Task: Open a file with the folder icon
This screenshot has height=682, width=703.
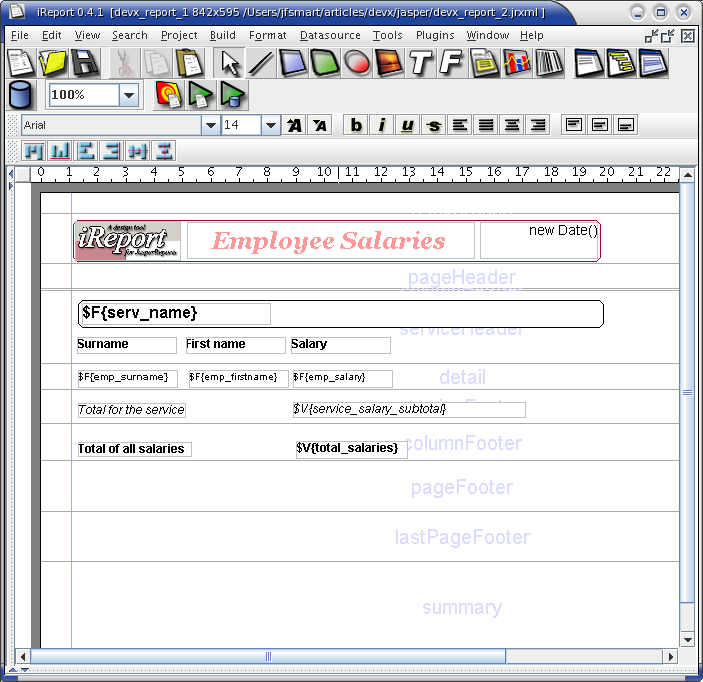Action: [x=52, y=63]
